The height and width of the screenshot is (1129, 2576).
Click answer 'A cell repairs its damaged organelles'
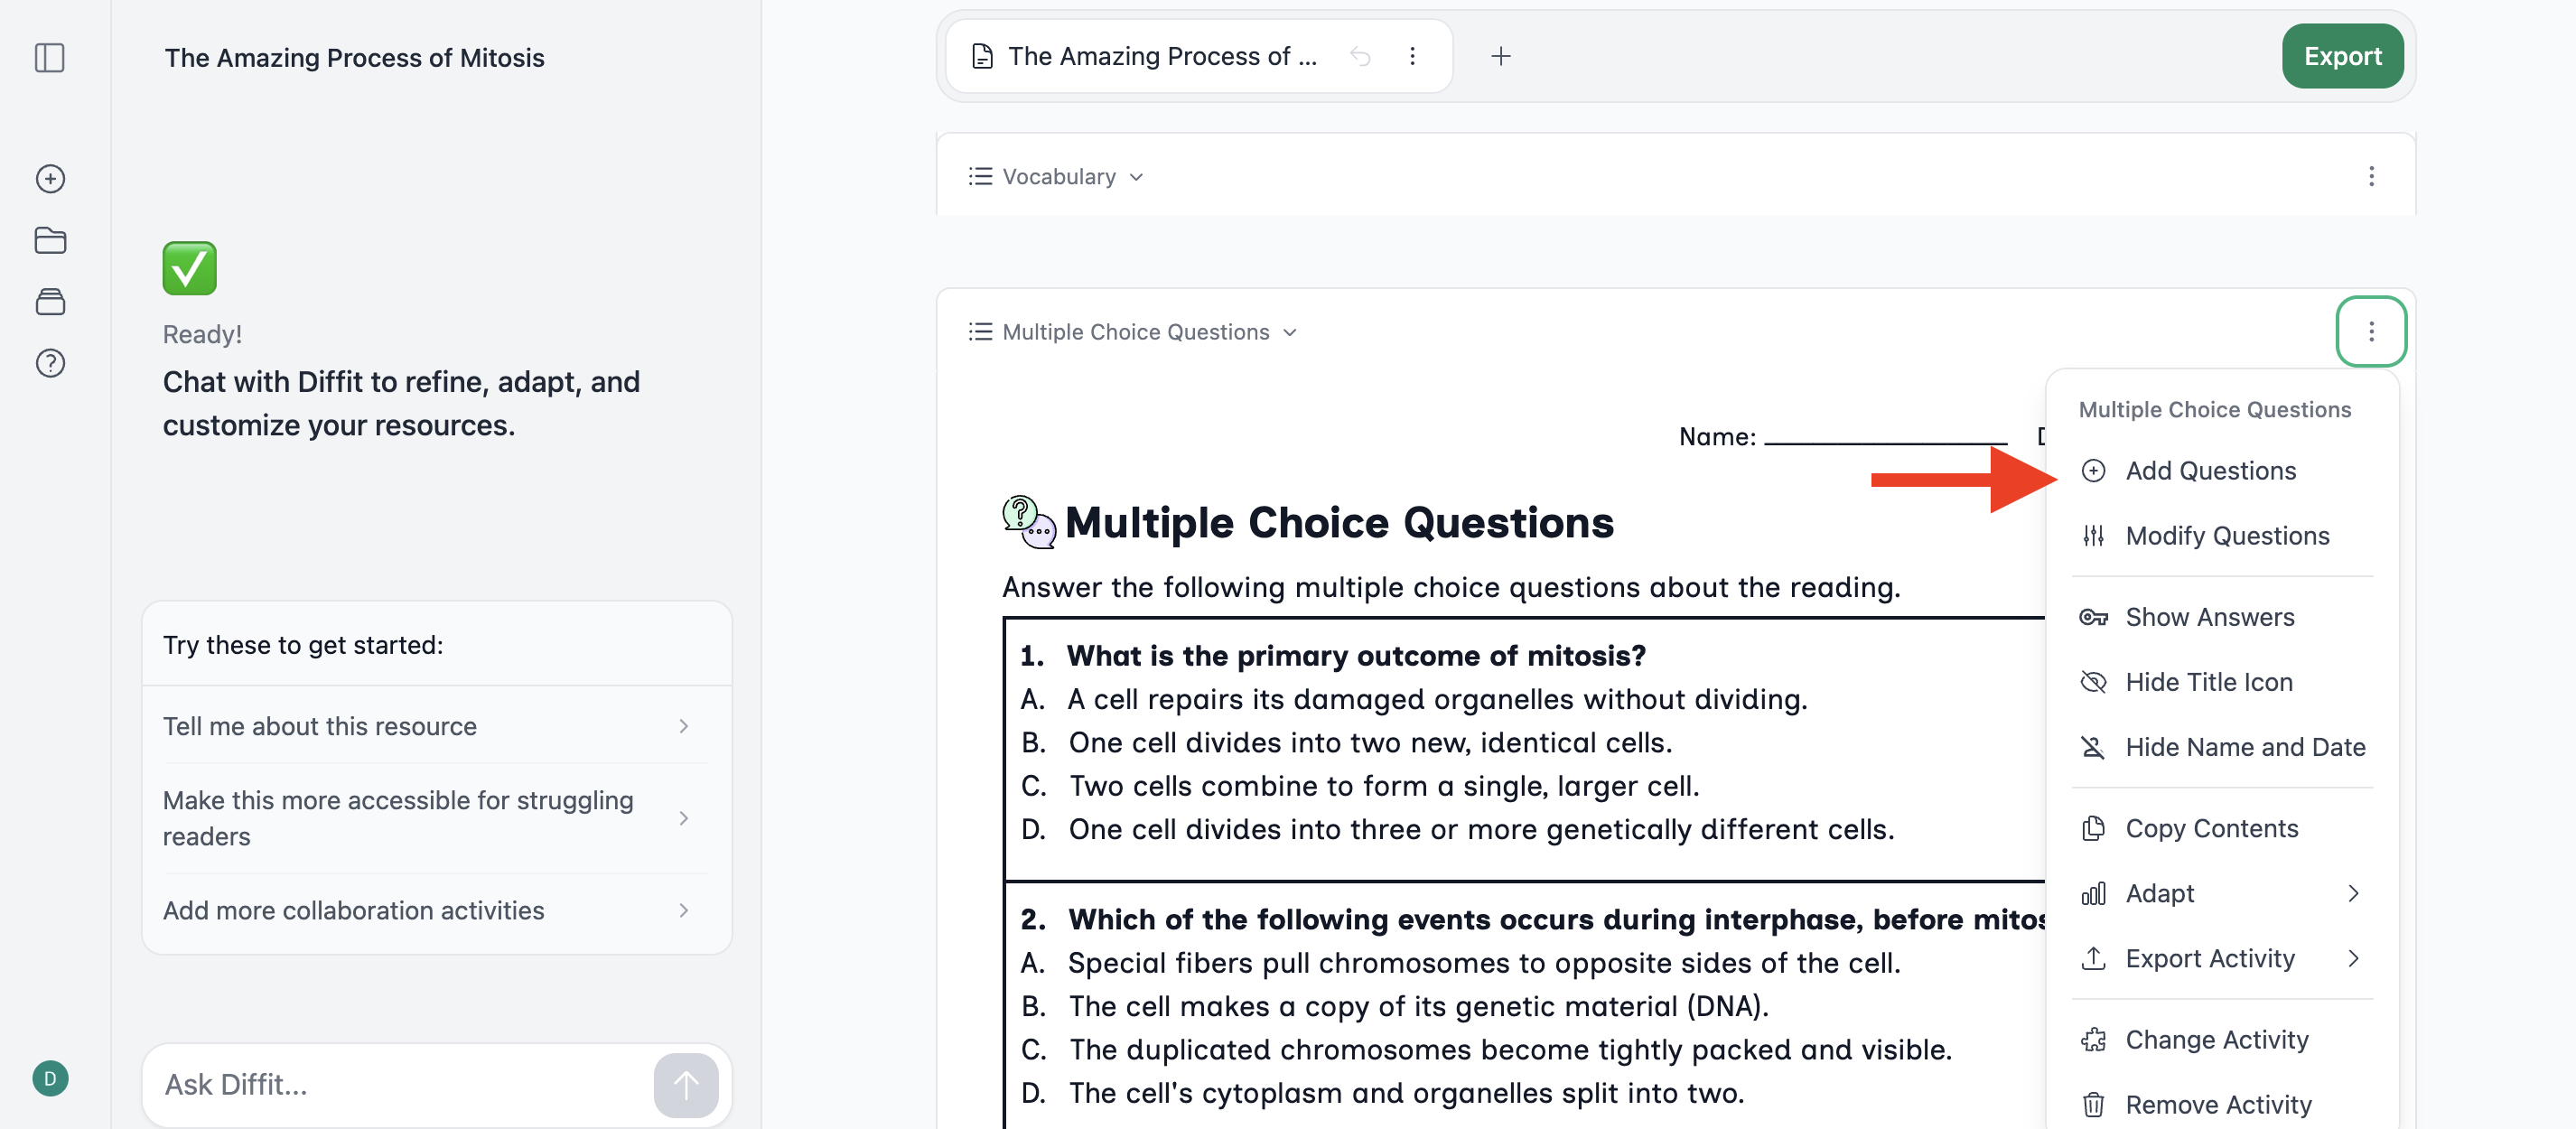[x=1437, y=699]
